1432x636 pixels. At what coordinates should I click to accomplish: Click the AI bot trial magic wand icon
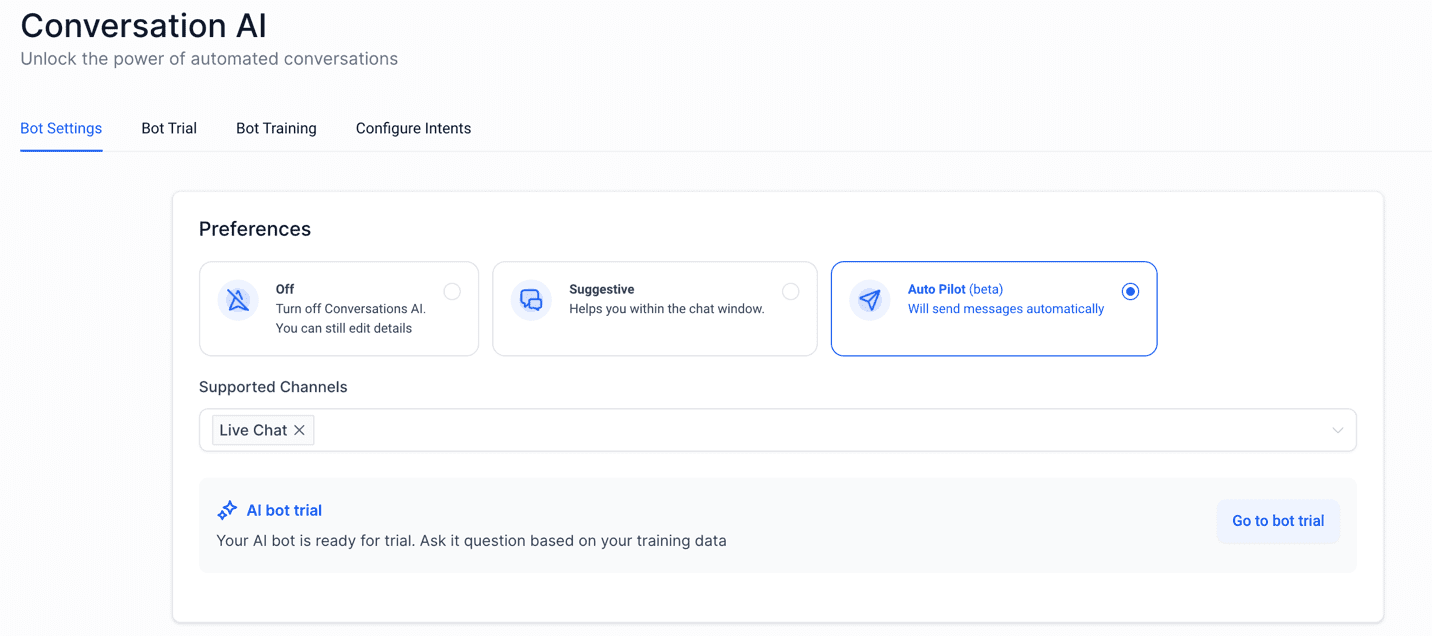pyautogui.click(x=228, y=509)
